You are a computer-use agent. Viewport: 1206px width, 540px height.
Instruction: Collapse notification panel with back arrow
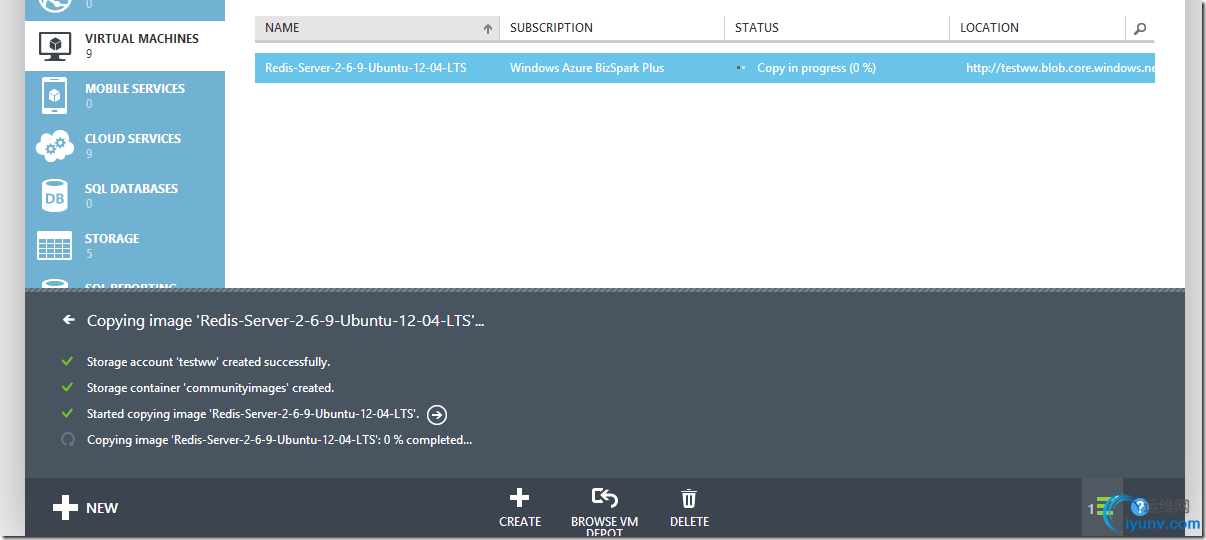[68, 320]
